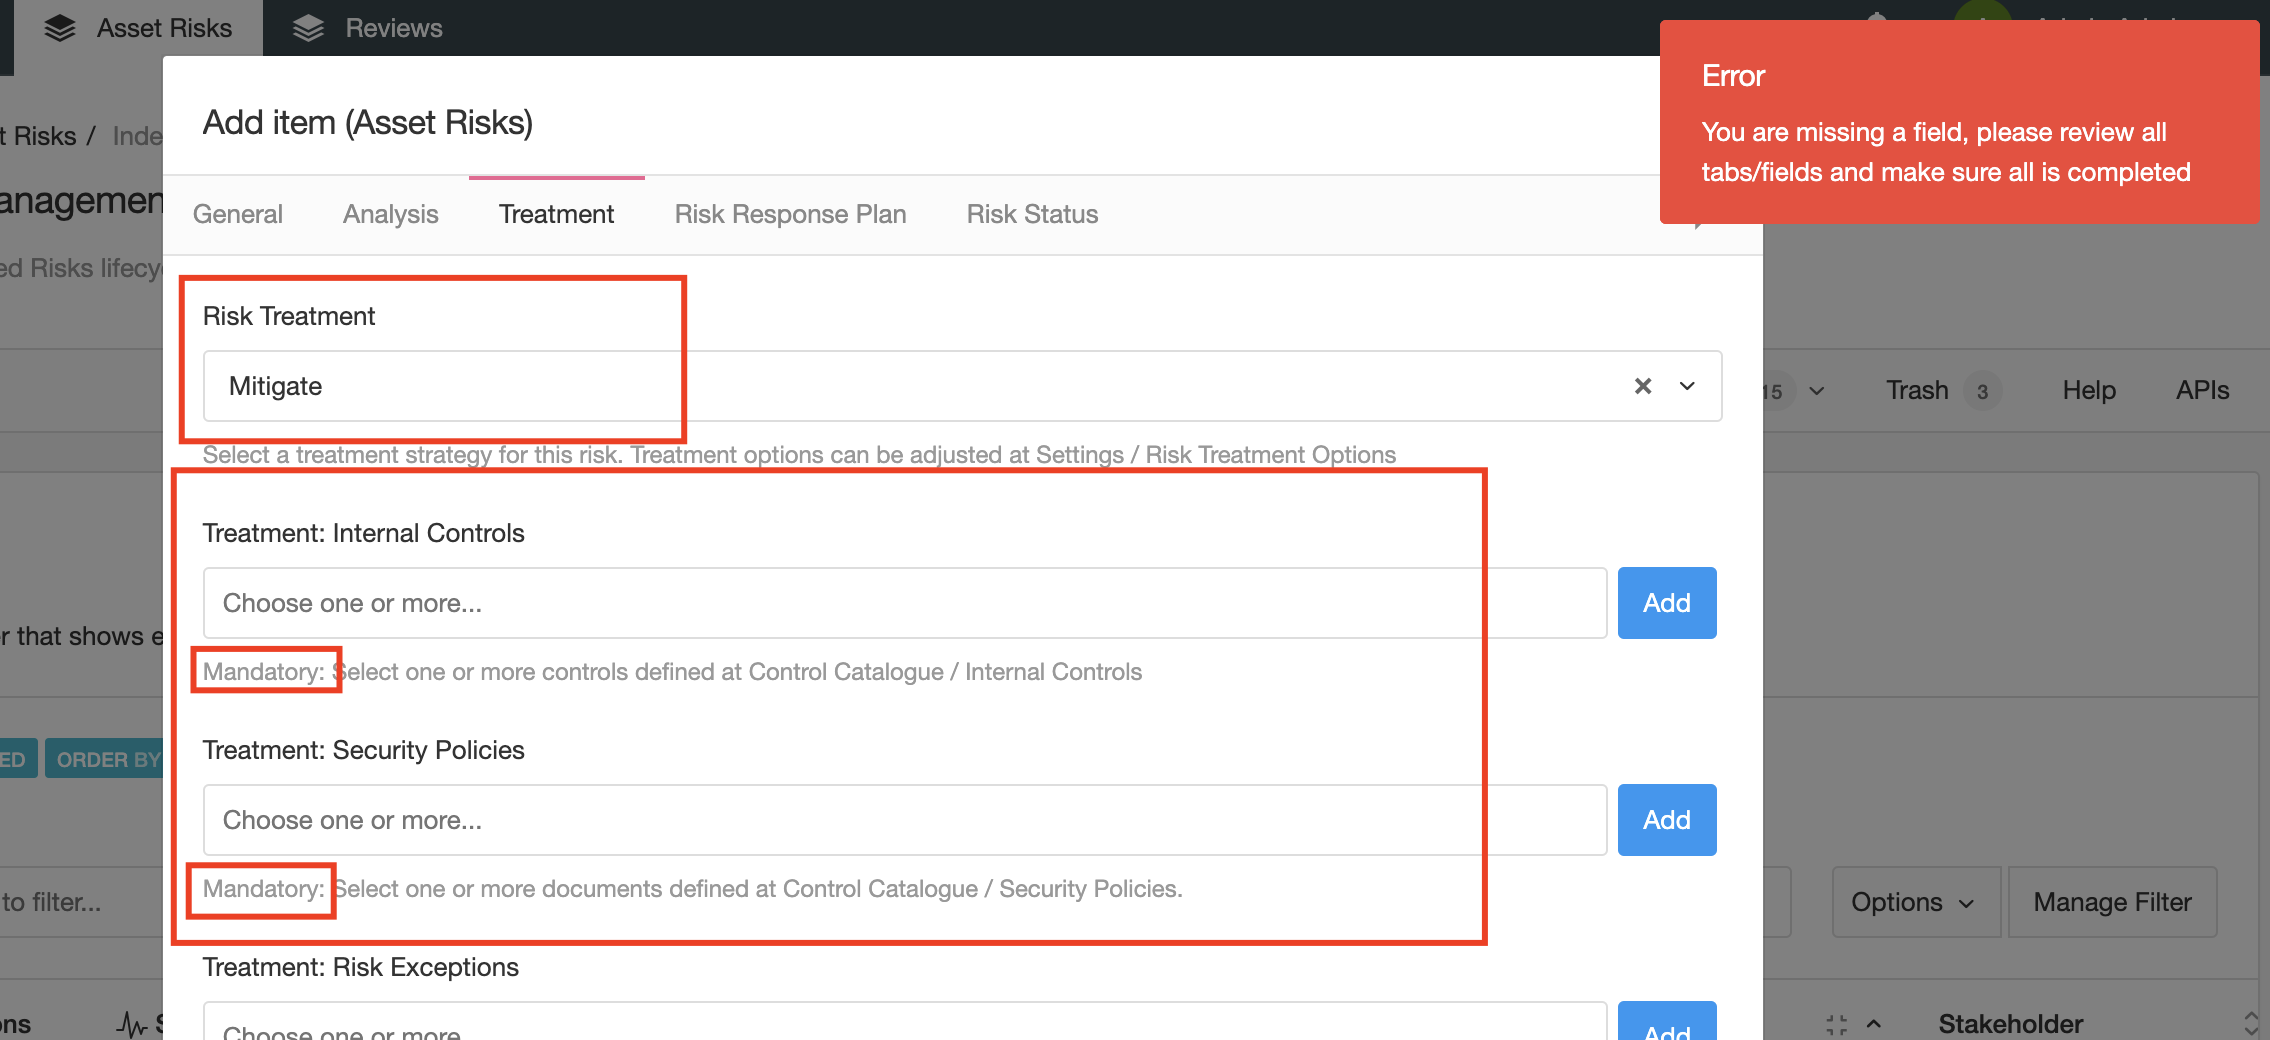Image resolution: width=2270 pixels, height=1040 pixels.
Task: Click the expand-arrows icon beside Stakeholder column
Action: coord(1837,1023)
